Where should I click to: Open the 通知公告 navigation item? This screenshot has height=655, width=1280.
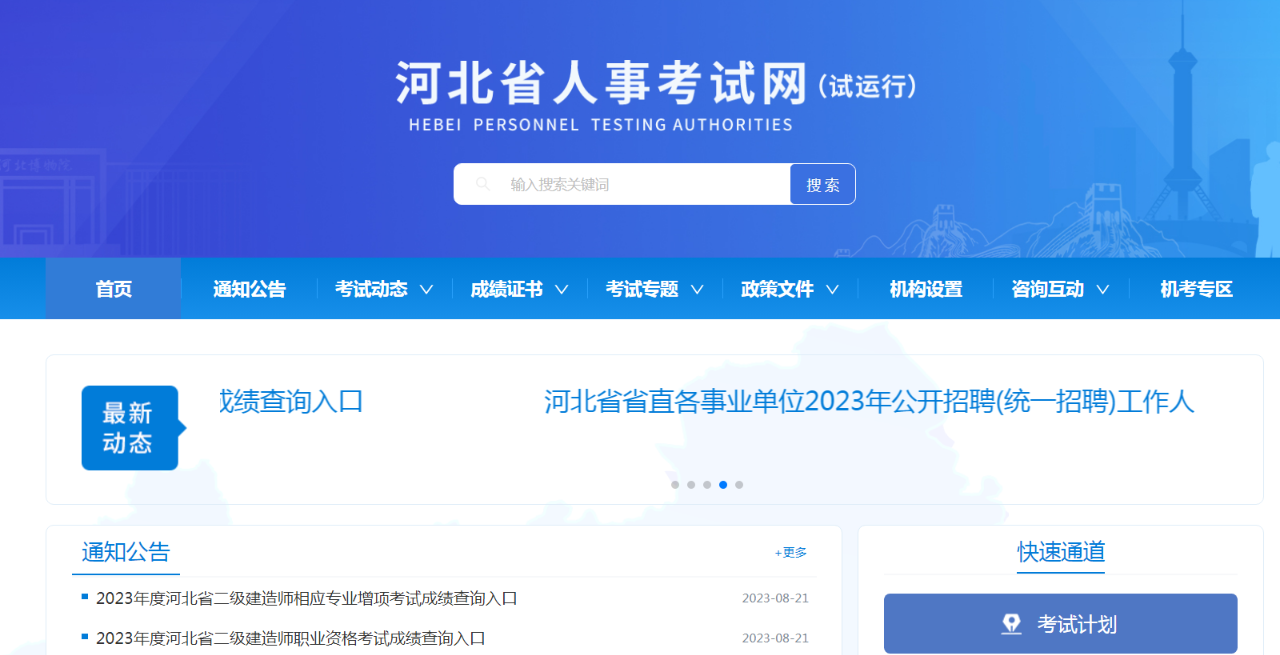tap(249, 289)
